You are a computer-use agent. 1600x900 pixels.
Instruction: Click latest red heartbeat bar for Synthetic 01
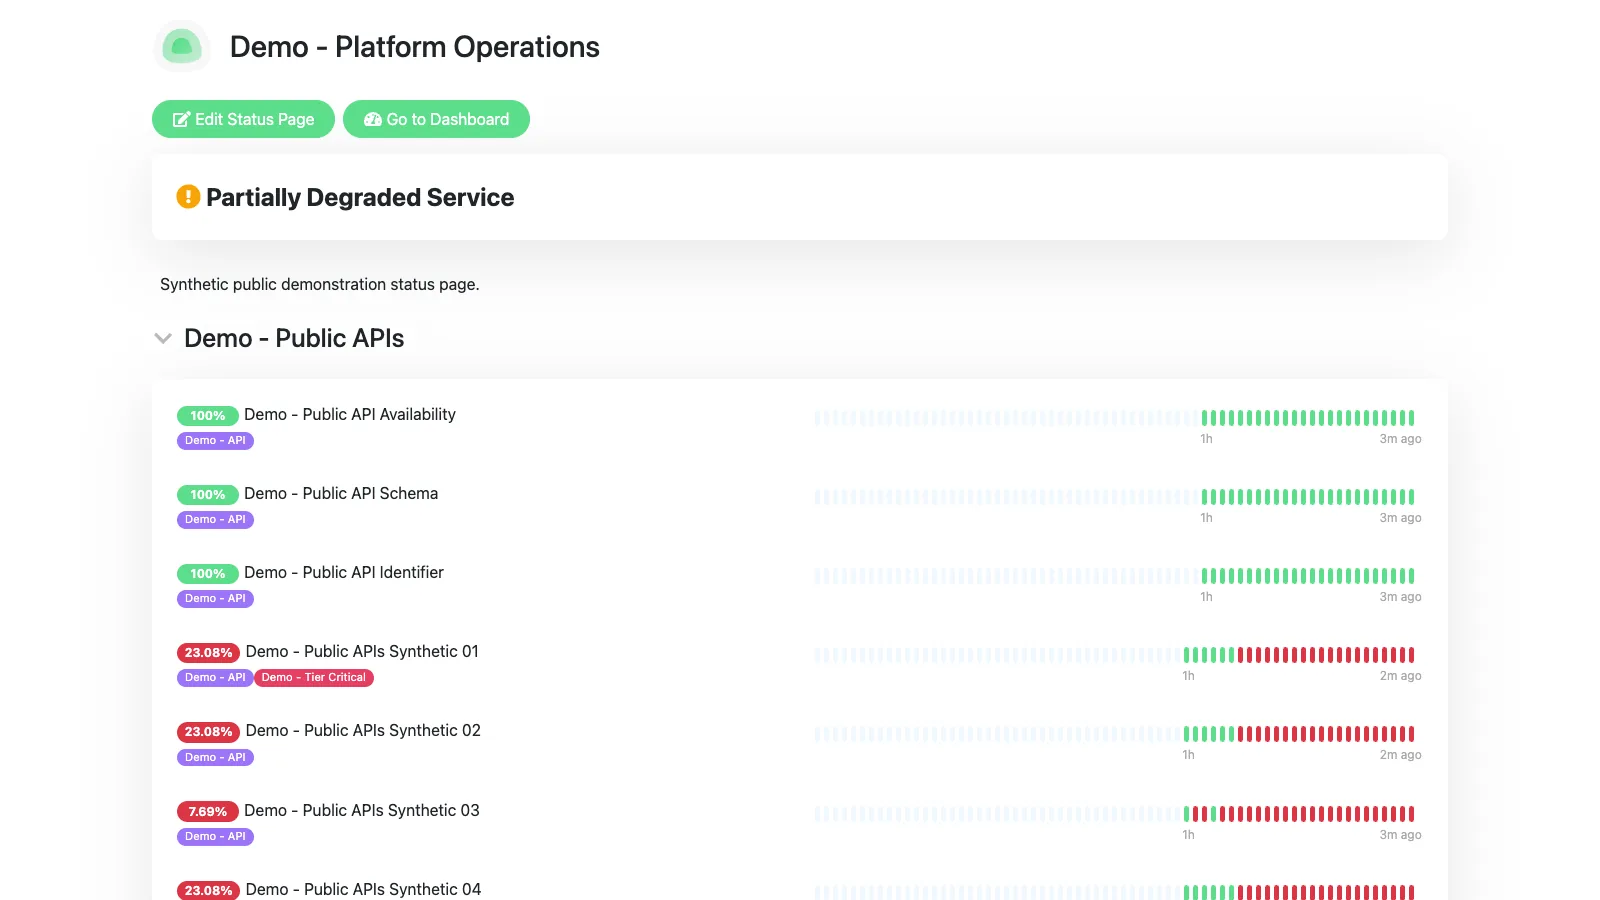[1411, 655]
